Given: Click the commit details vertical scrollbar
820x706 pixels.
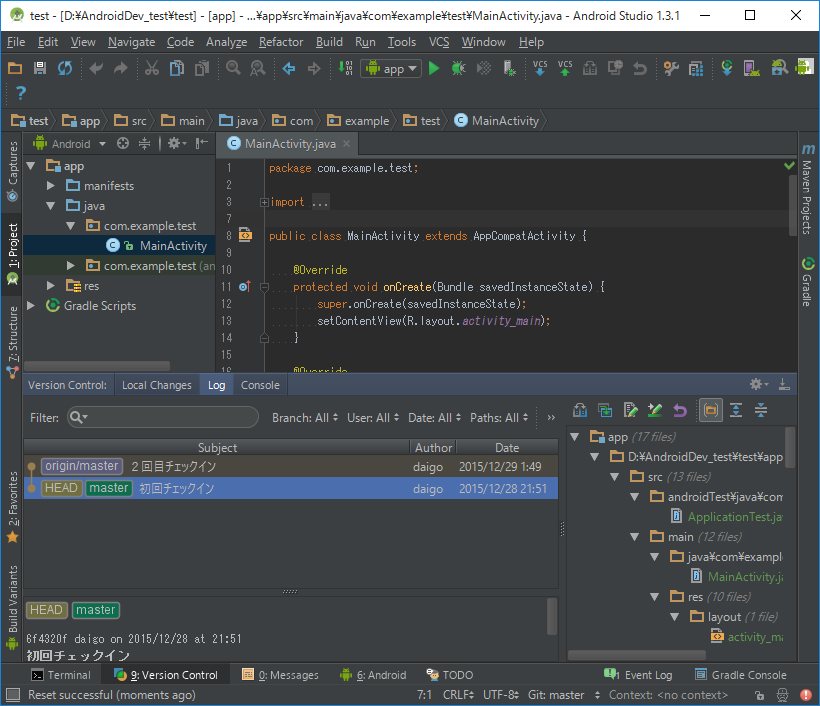Looking at the screenshot, I should tap(552, 617).
